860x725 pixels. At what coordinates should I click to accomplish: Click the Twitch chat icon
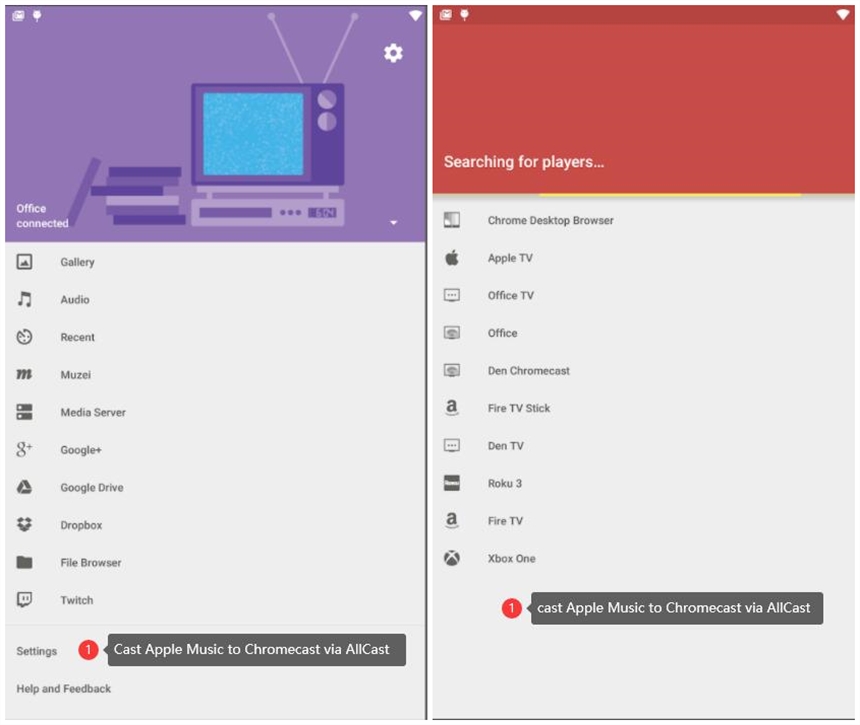tap(24, 599)
